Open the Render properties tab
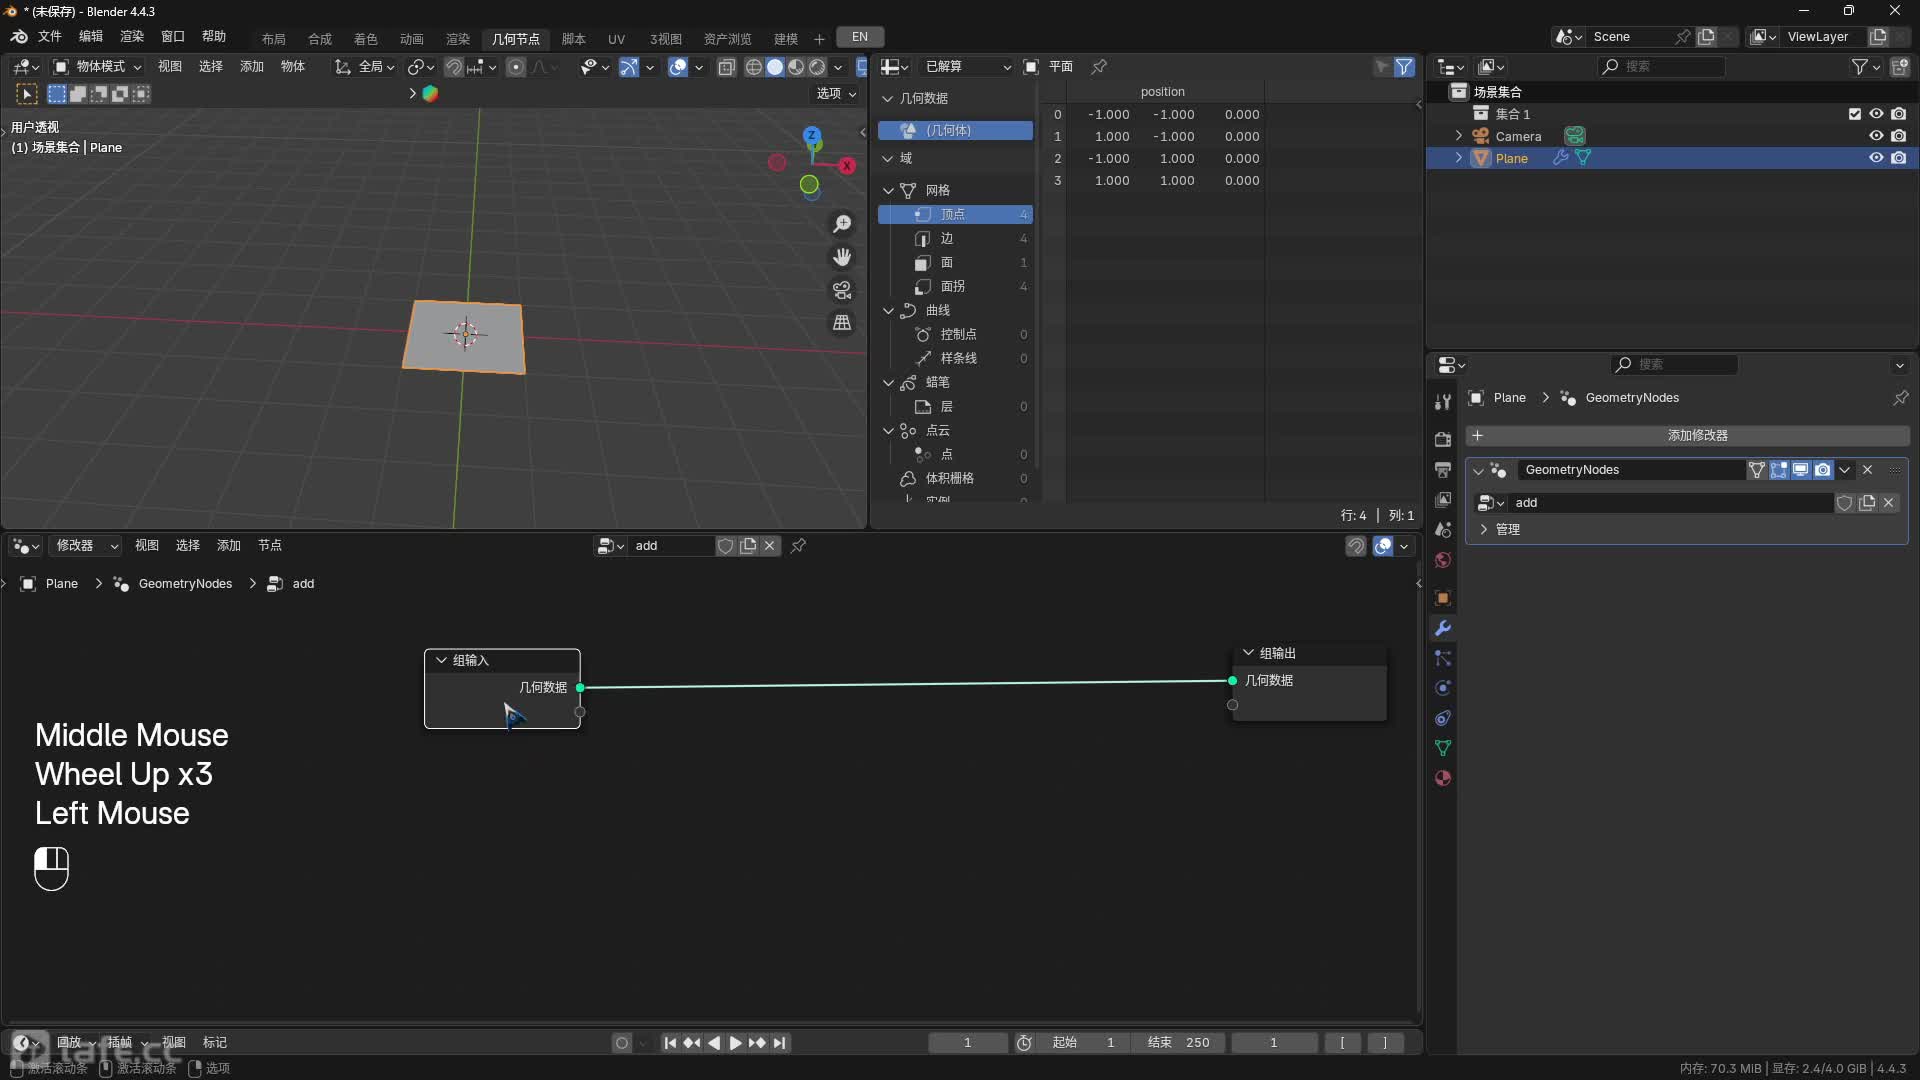 1442,439
